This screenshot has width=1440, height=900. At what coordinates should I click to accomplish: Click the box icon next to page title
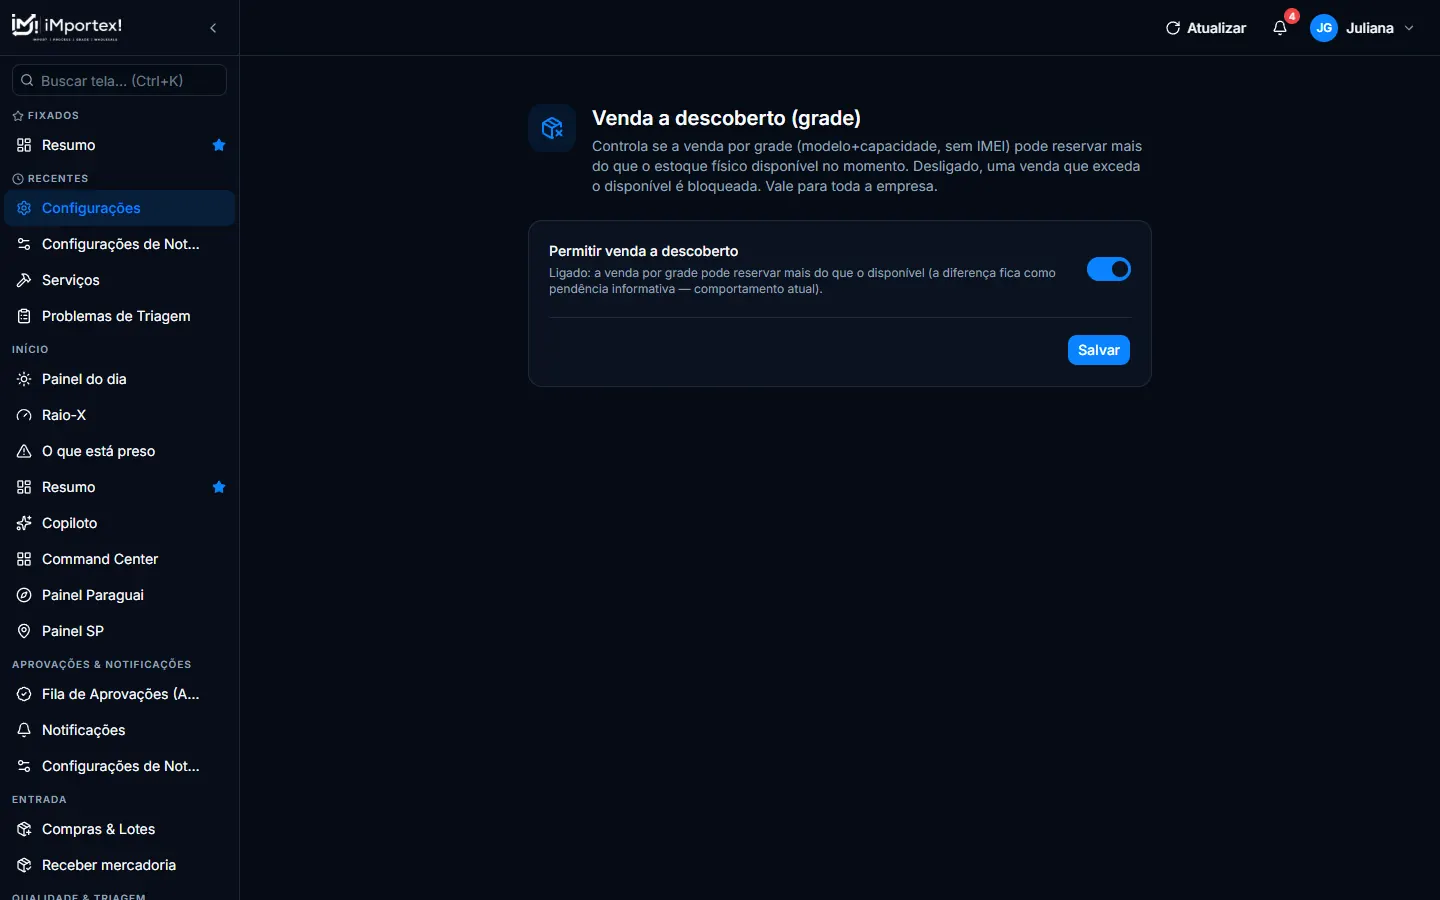click(552, 128)
